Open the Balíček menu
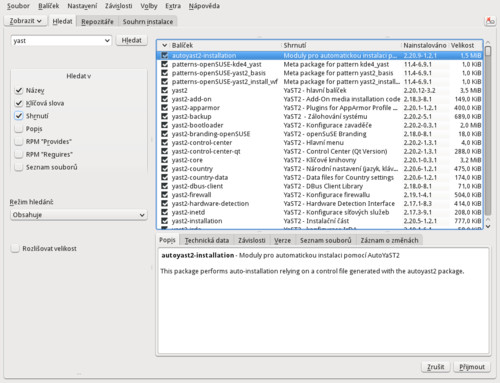 pos(49,6)
